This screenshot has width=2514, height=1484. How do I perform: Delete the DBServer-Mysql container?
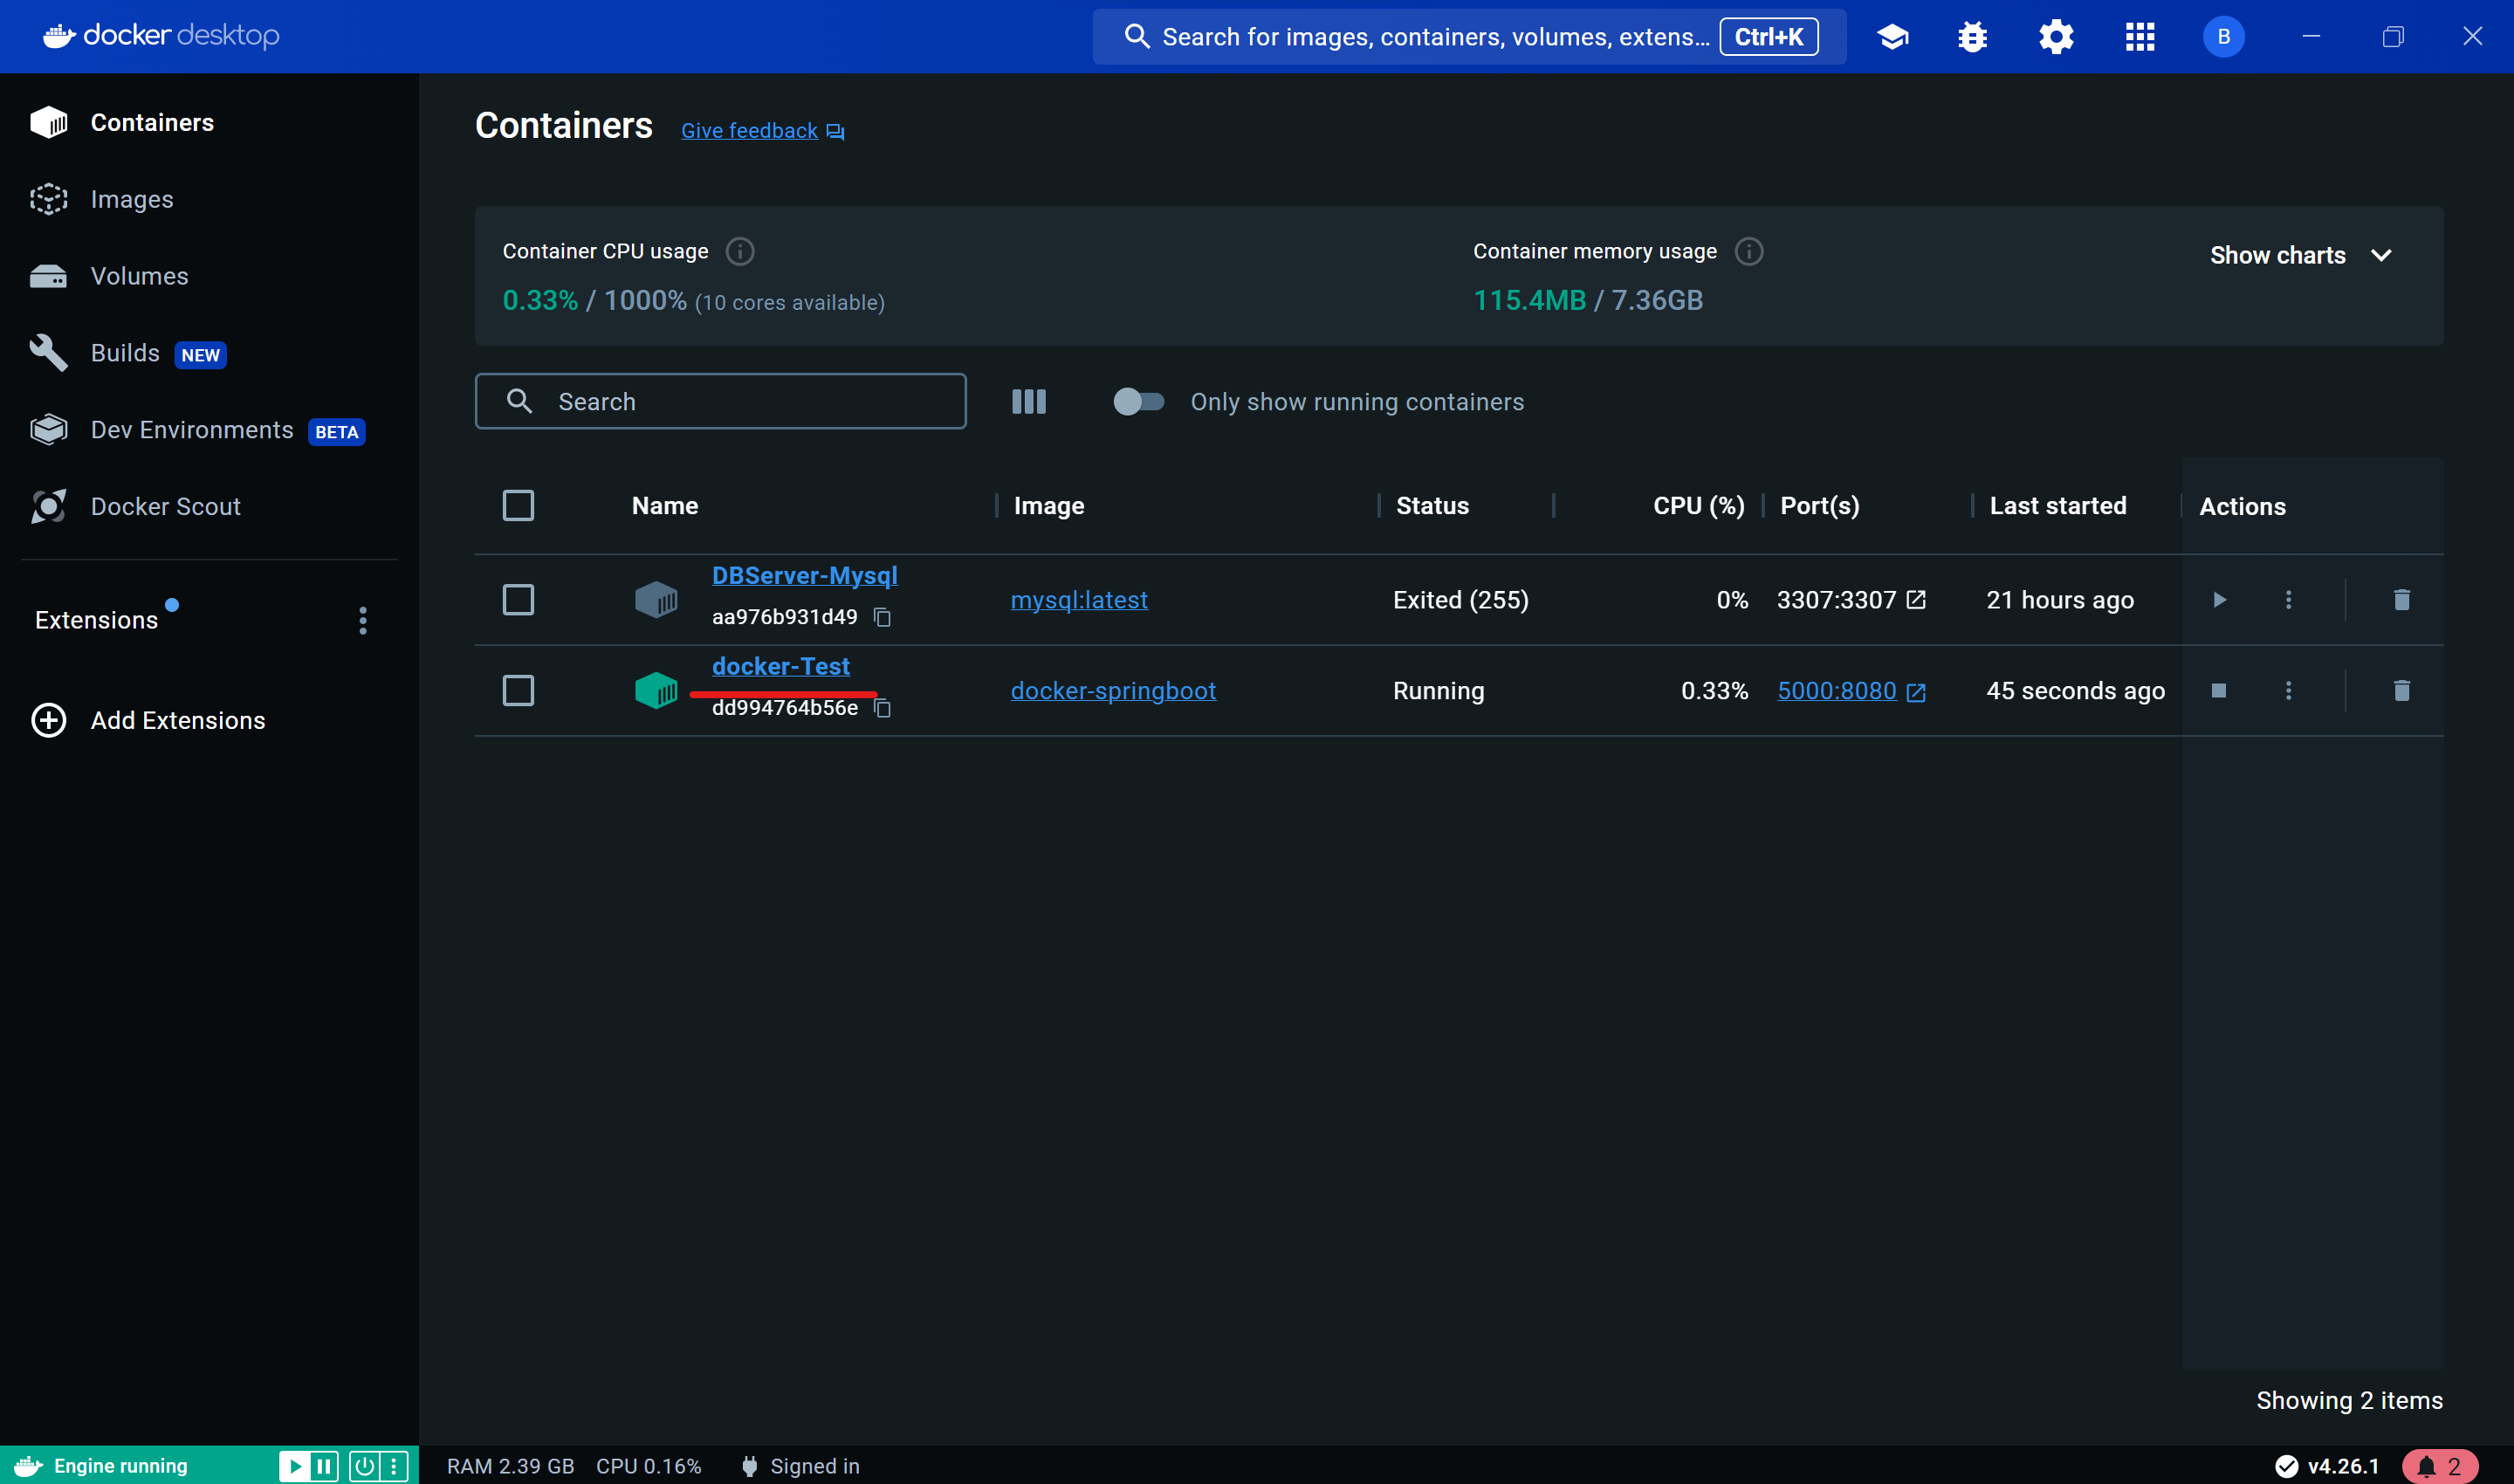click(x=2401, y=600)
